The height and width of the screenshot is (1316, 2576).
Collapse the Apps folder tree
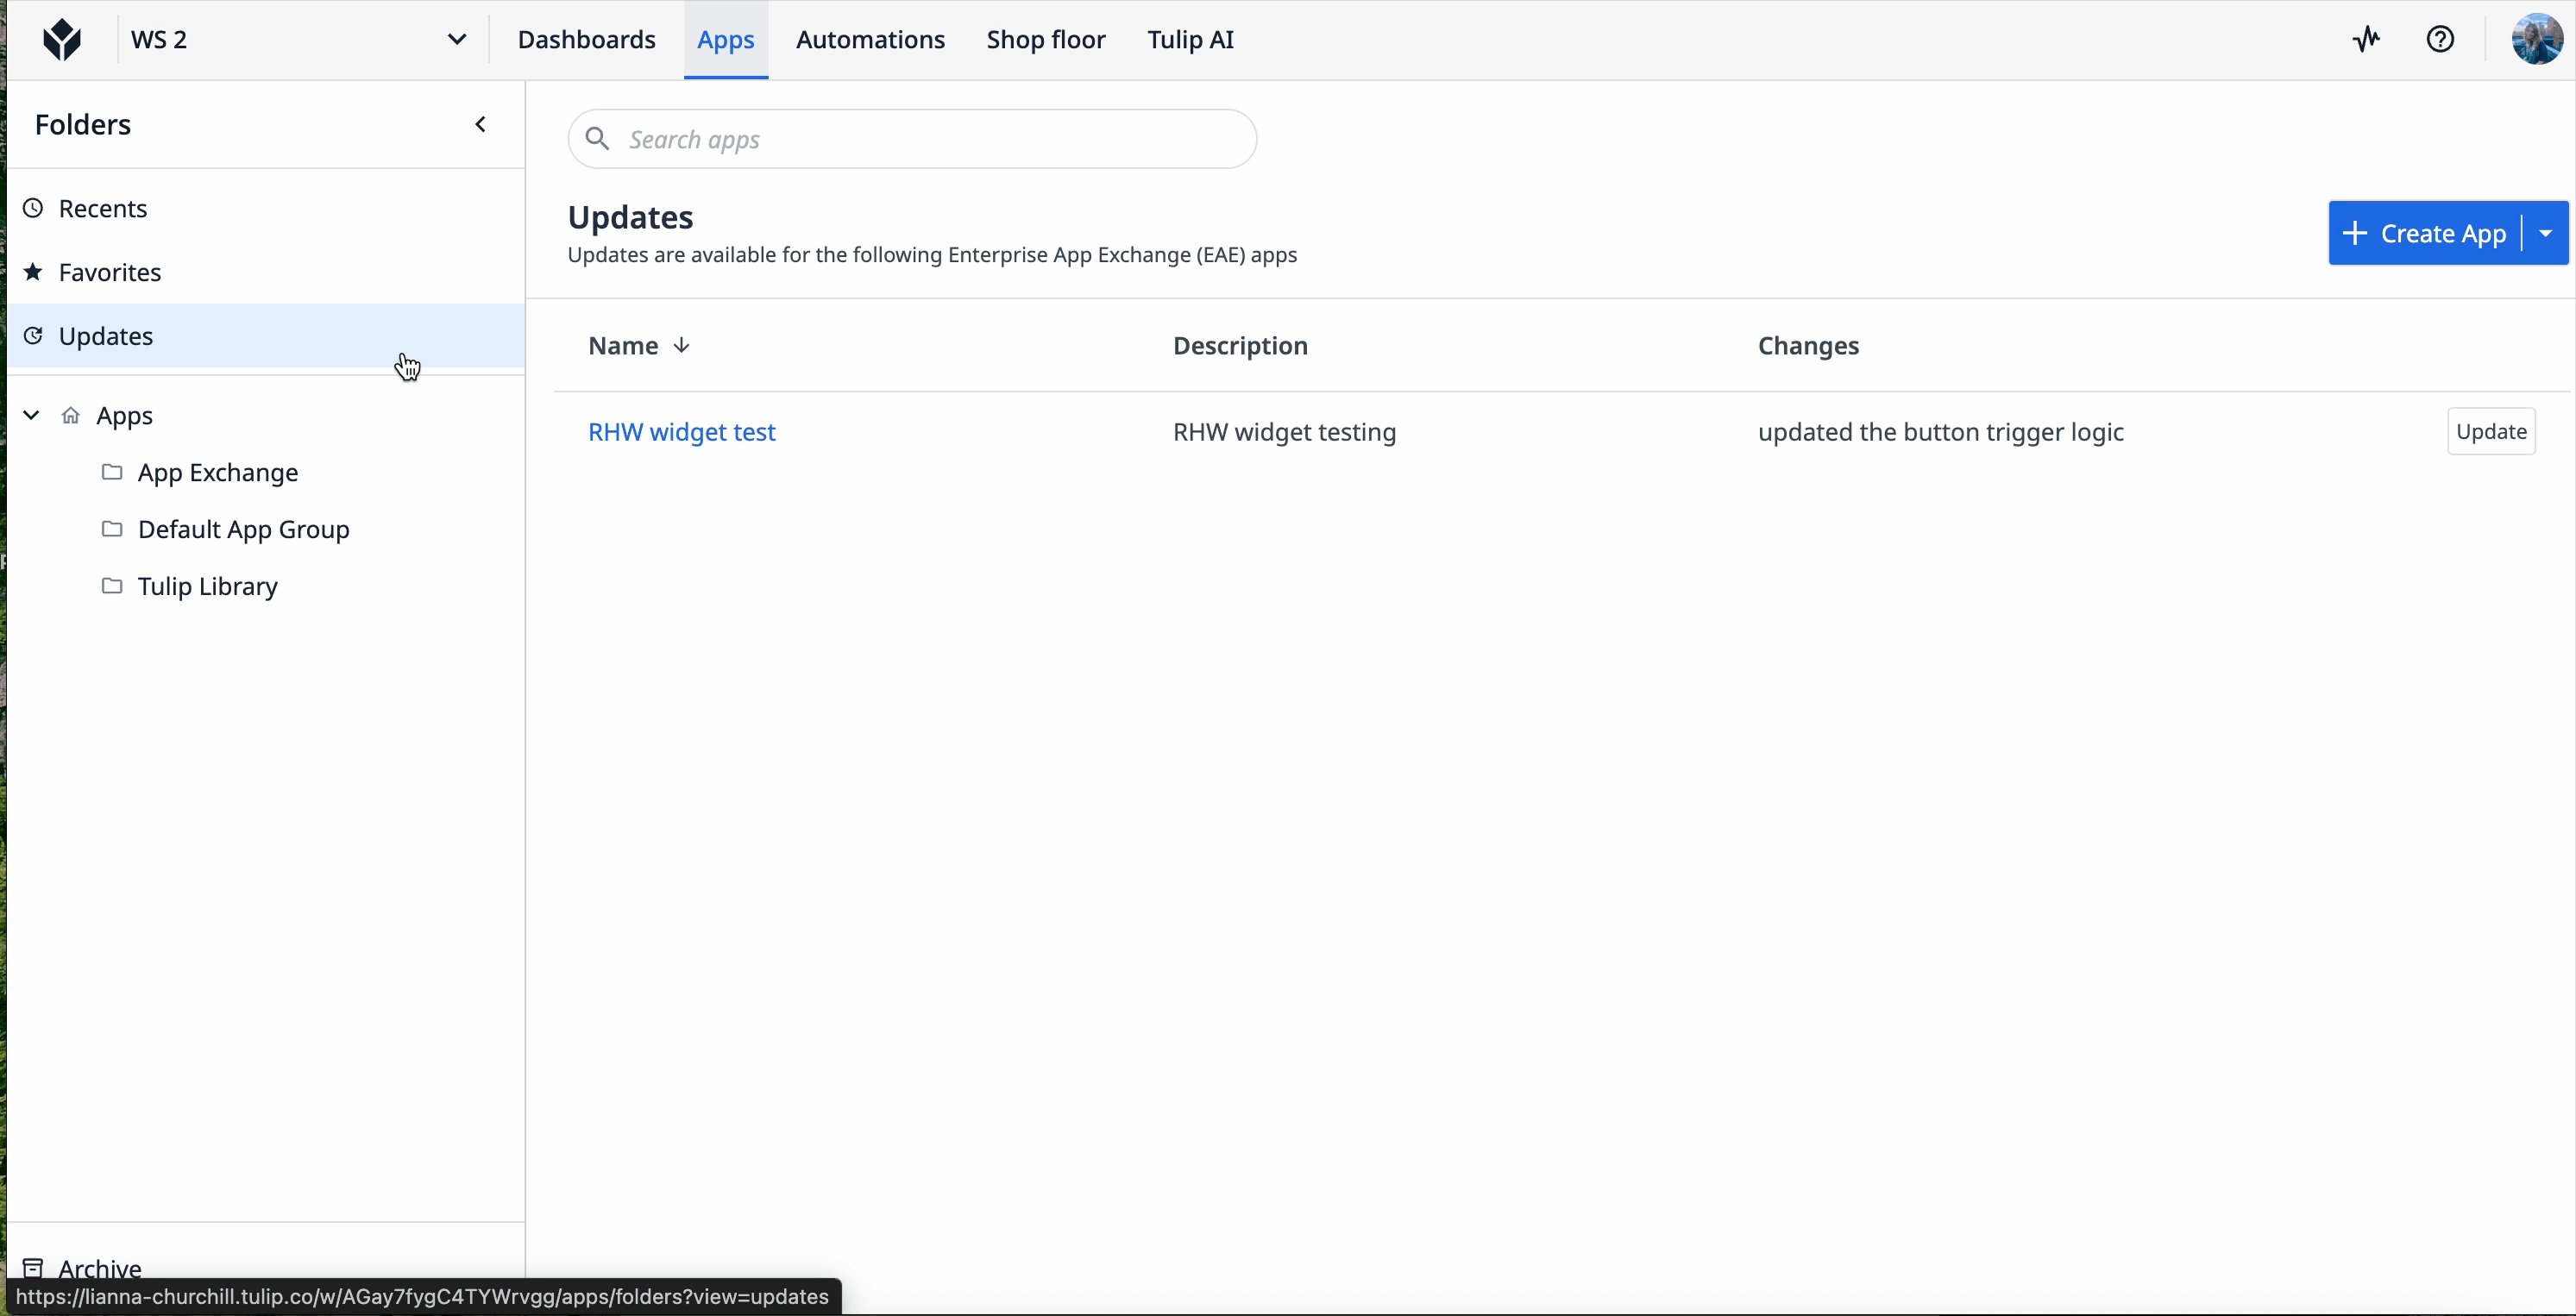coord(31,415)
